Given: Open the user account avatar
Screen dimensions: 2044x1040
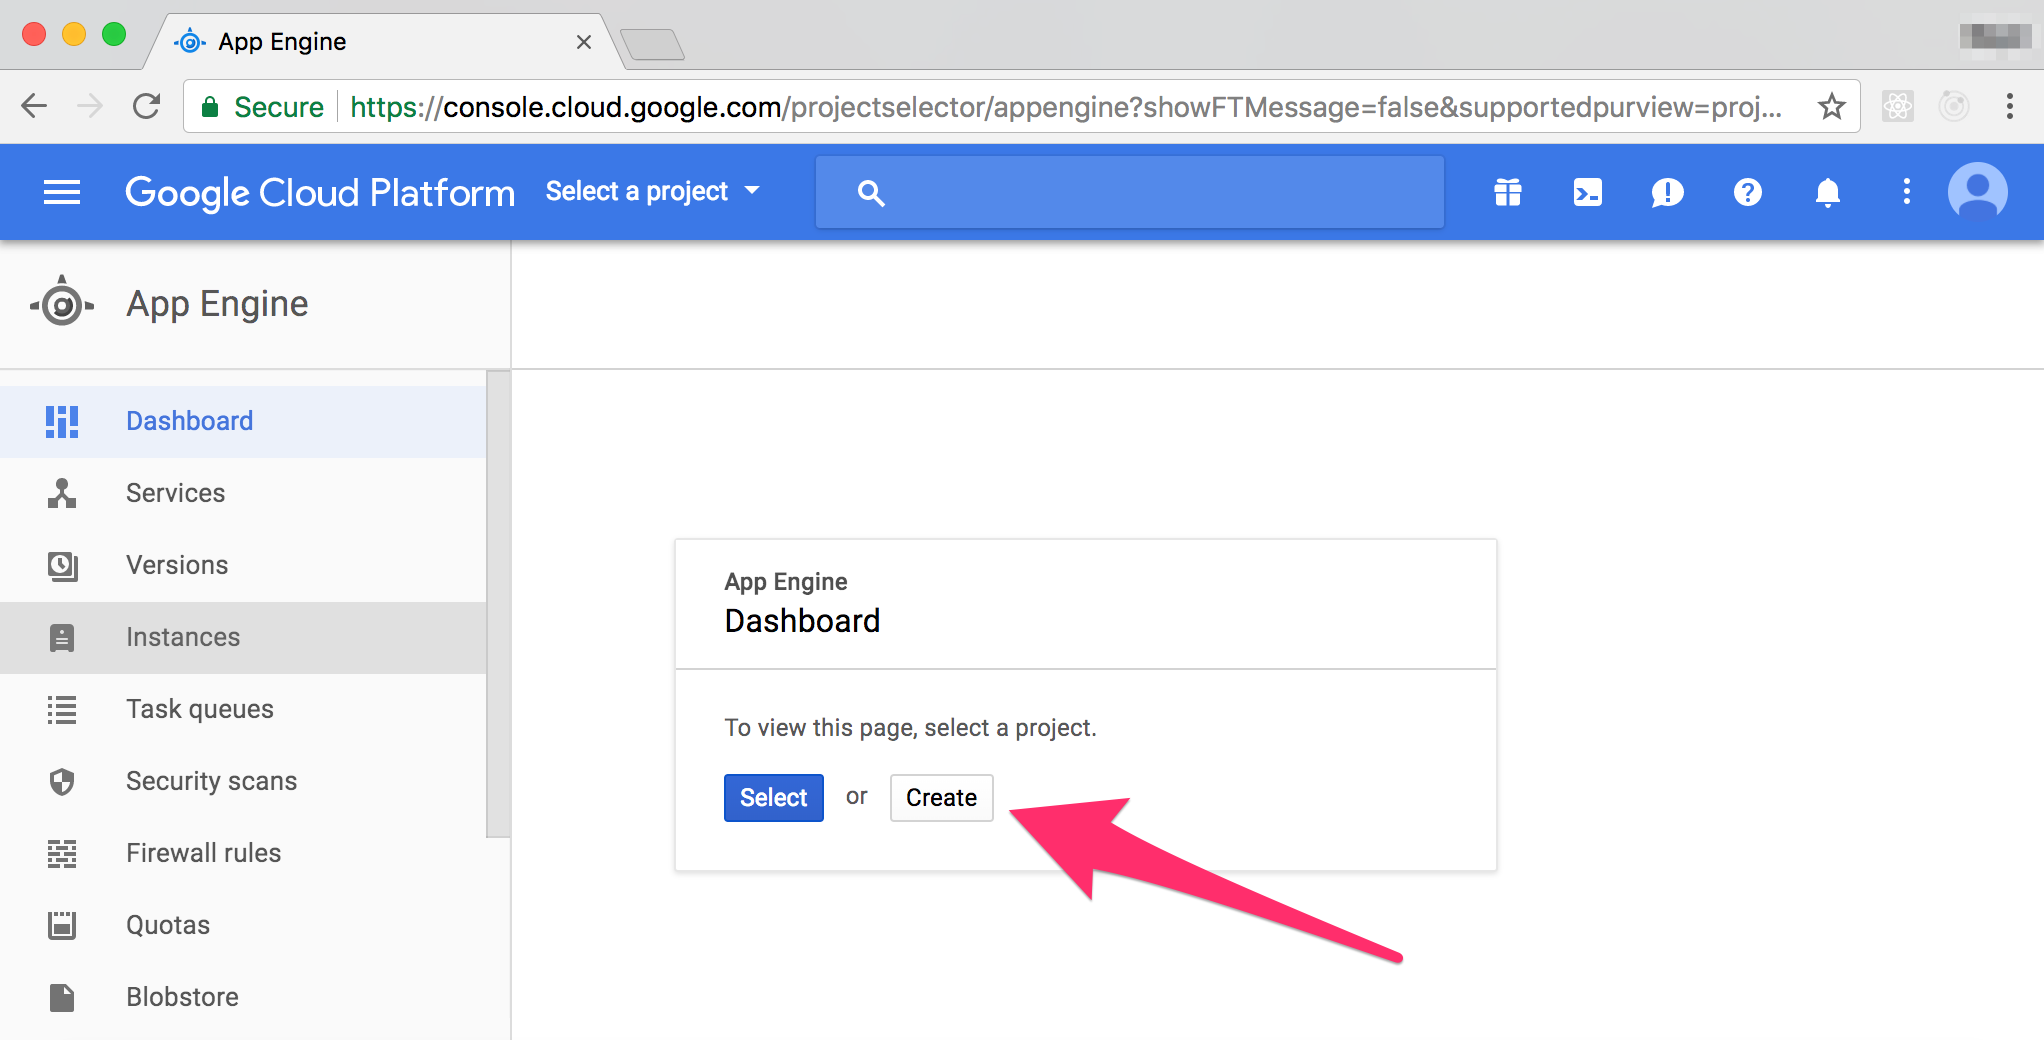Looking at the screenshot, I should coord(1978,191).
